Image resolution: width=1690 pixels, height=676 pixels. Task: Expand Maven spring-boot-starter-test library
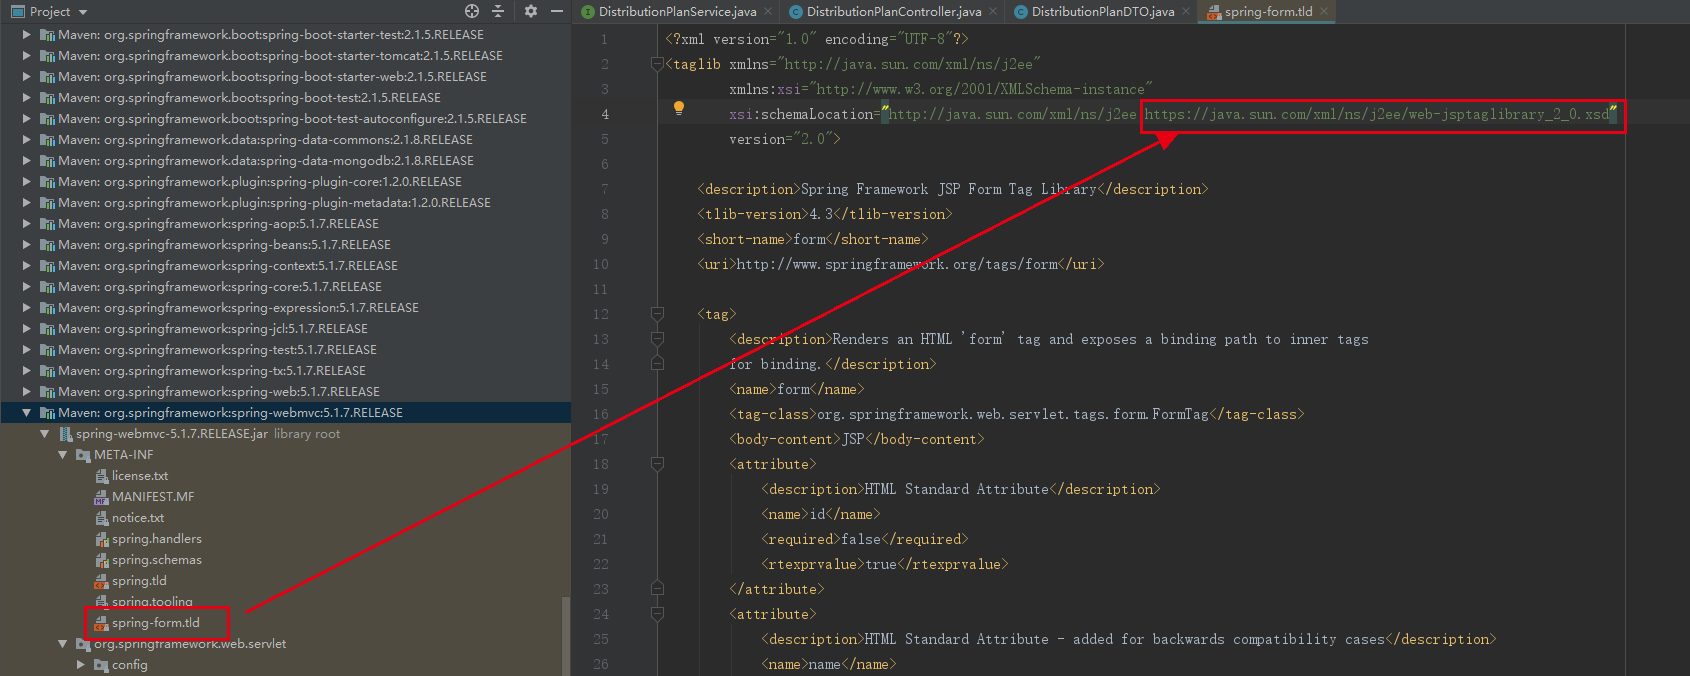point(26,34)
